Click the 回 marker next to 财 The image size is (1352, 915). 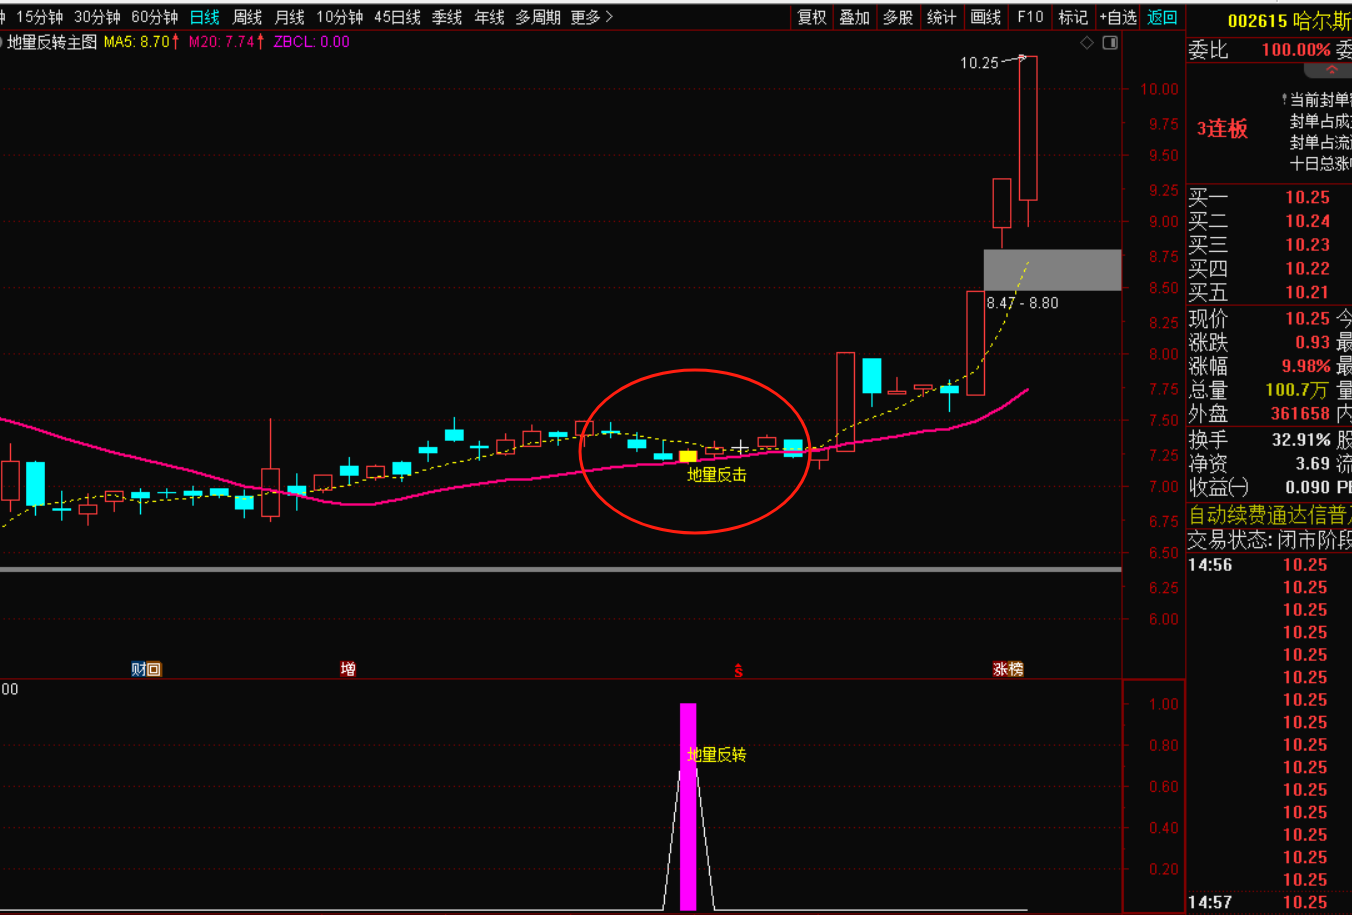[x=154, y=669]
